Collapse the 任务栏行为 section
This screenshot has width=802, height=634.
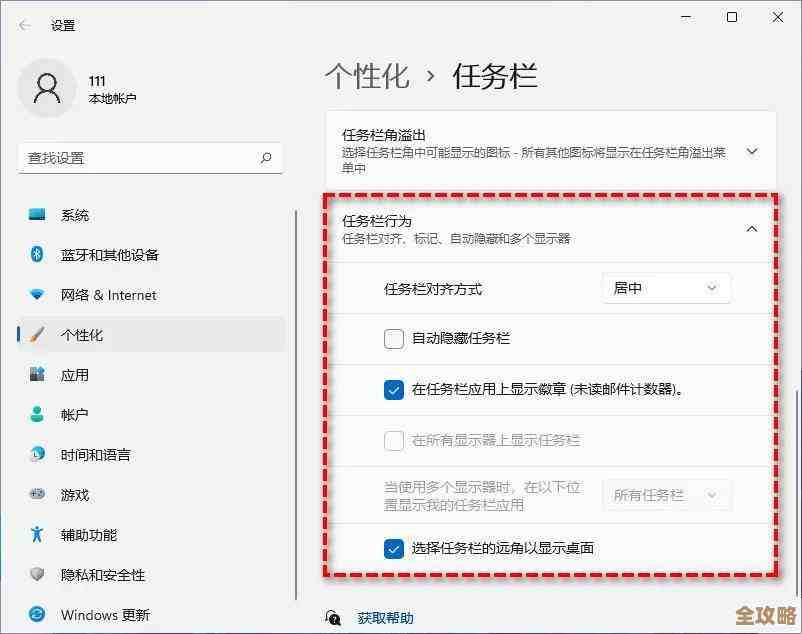751,229
